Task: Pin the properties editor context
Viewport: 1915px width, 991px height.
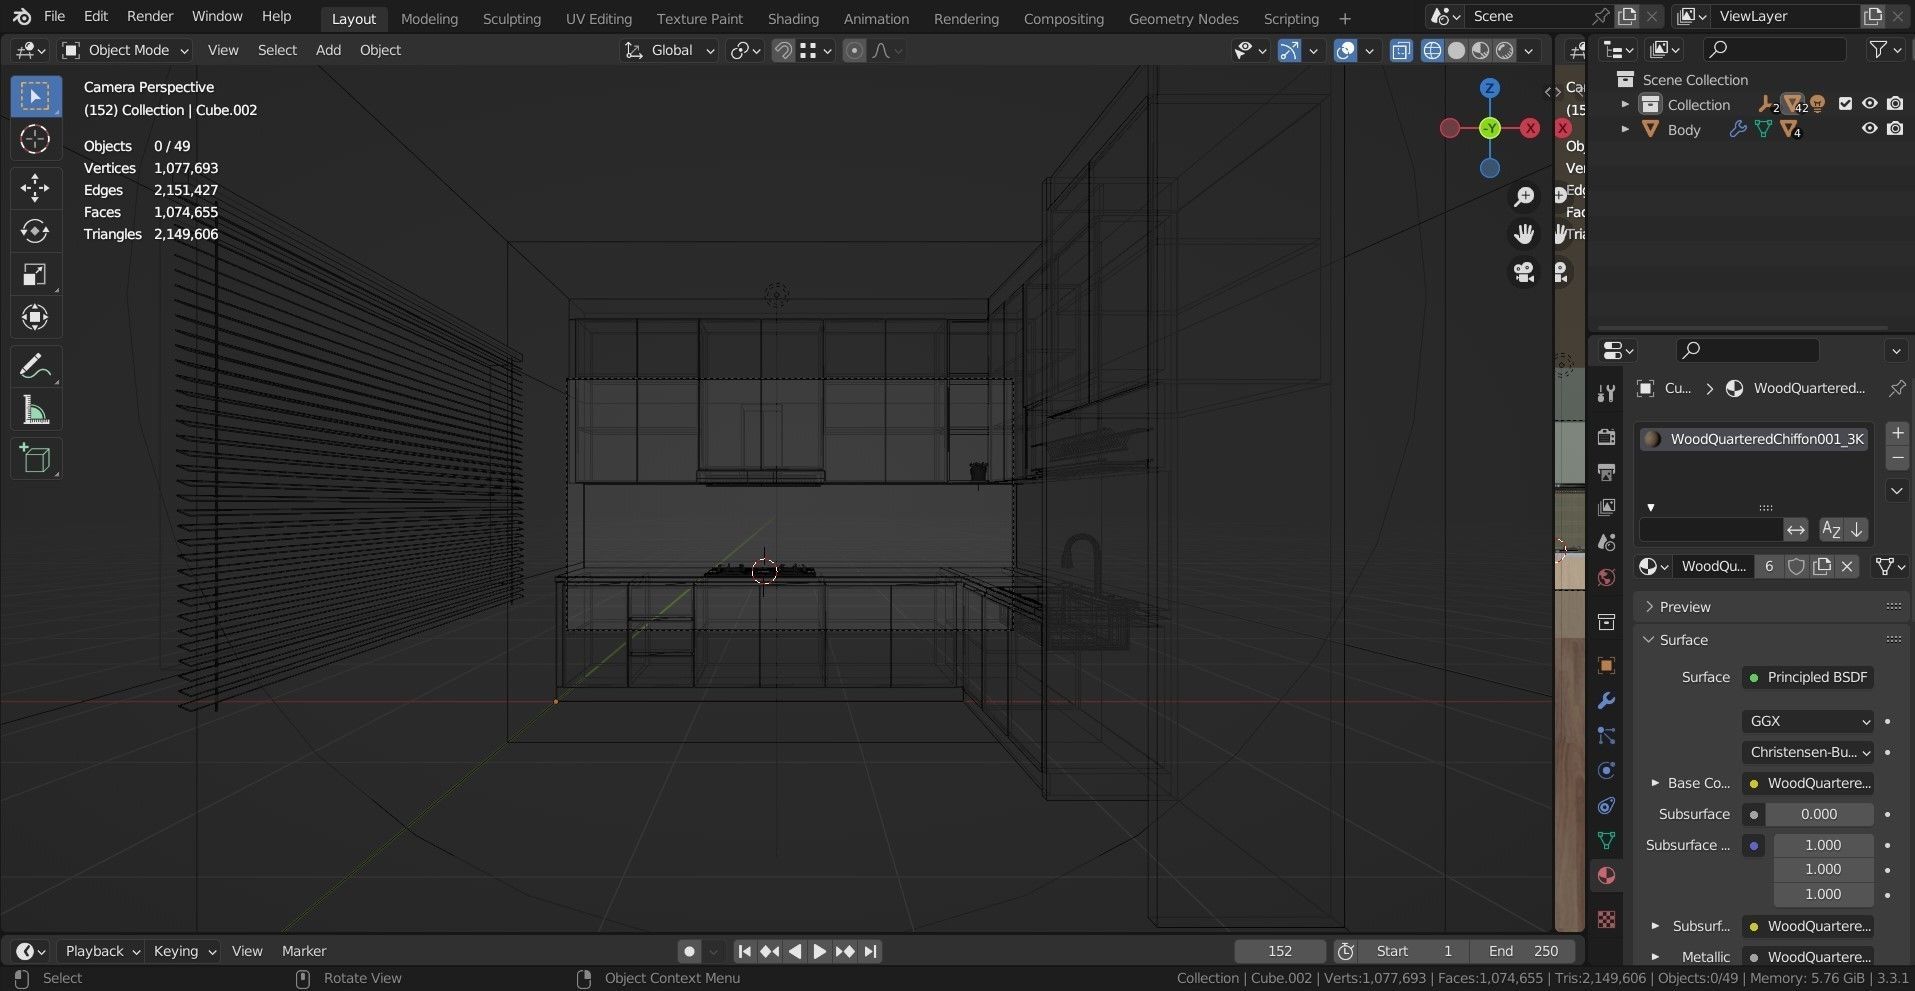Action: tap(1896, 388)
